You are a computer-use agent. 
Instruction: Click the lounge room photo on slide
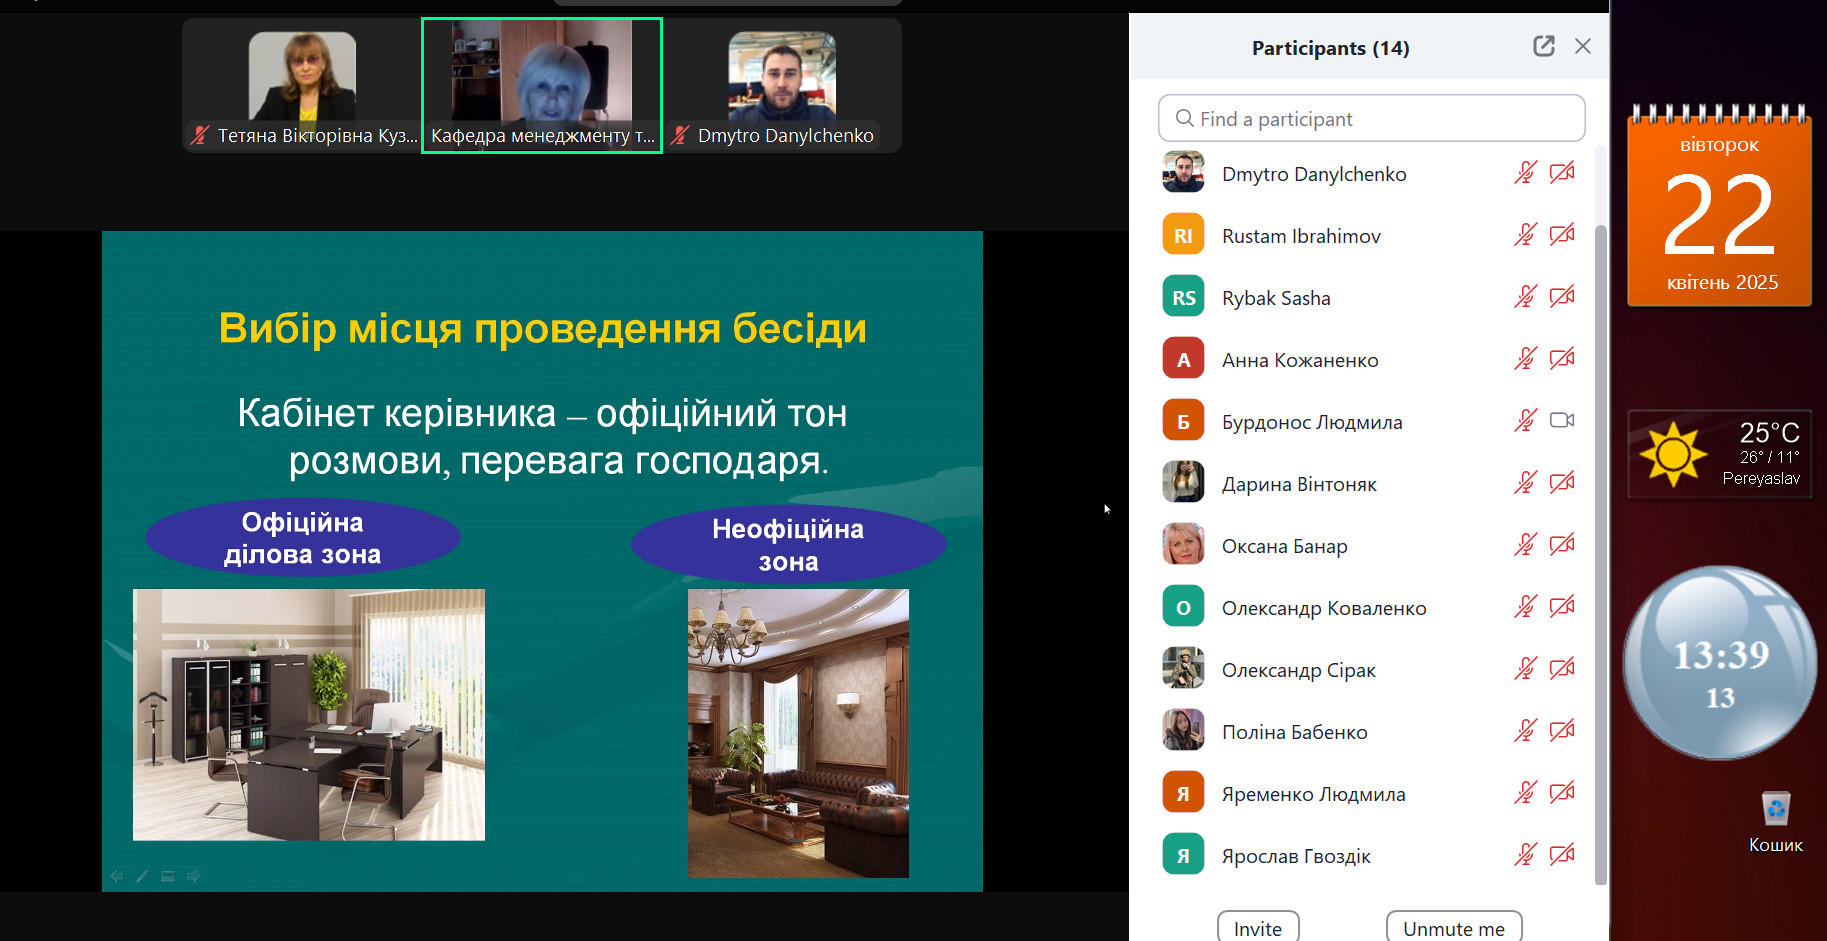pyautogui.click(x=798, y=733)
